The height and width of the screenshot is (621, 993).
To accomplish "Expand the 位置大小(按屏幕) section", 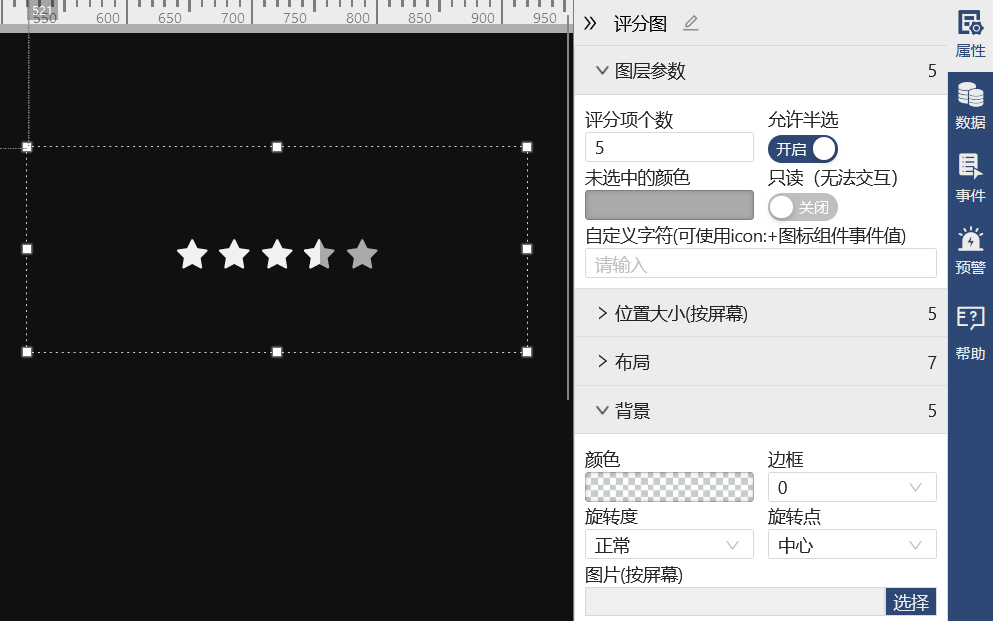I will click(761, 313).
